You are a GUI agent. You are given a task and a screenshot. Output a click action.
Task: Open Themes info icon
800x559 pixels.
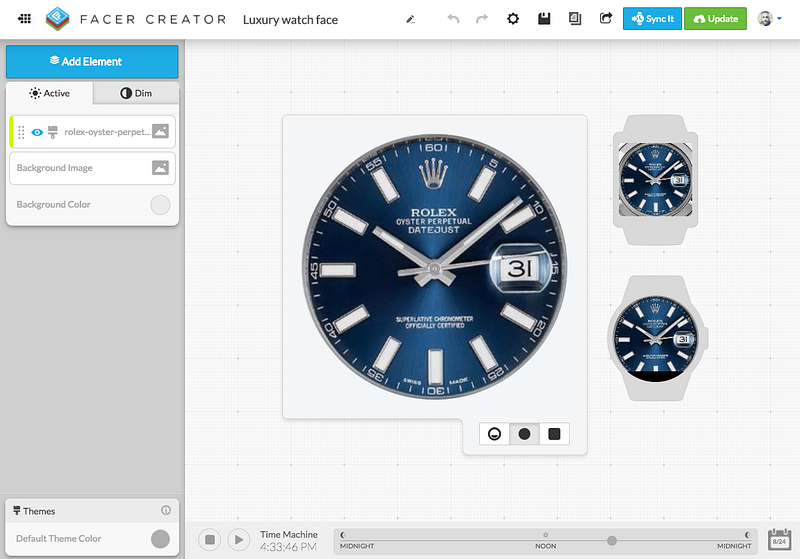coord(166,510)
